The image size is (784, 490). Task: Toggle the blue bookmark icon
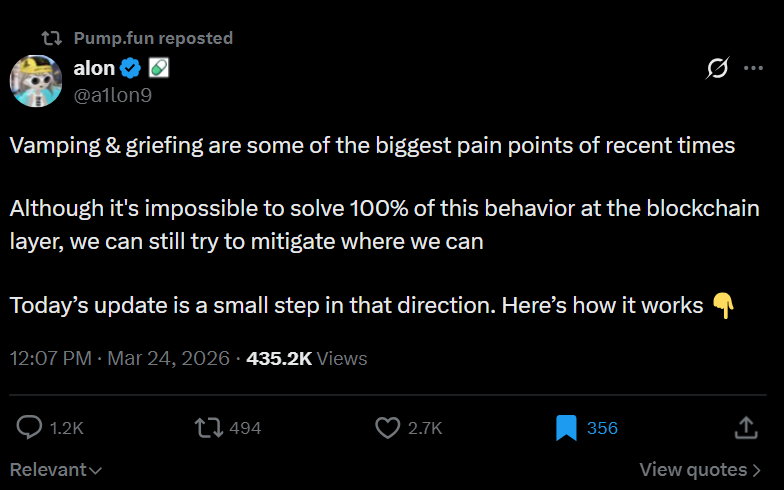(567, 428)
